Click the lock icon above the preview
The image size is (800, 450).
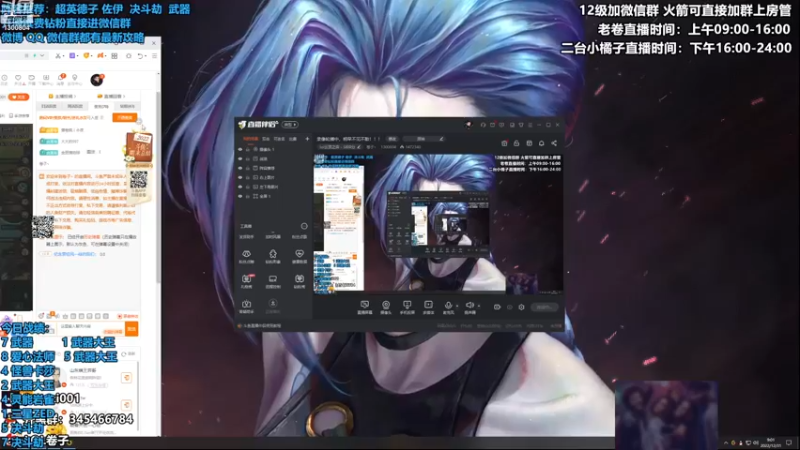pos(516,143)
